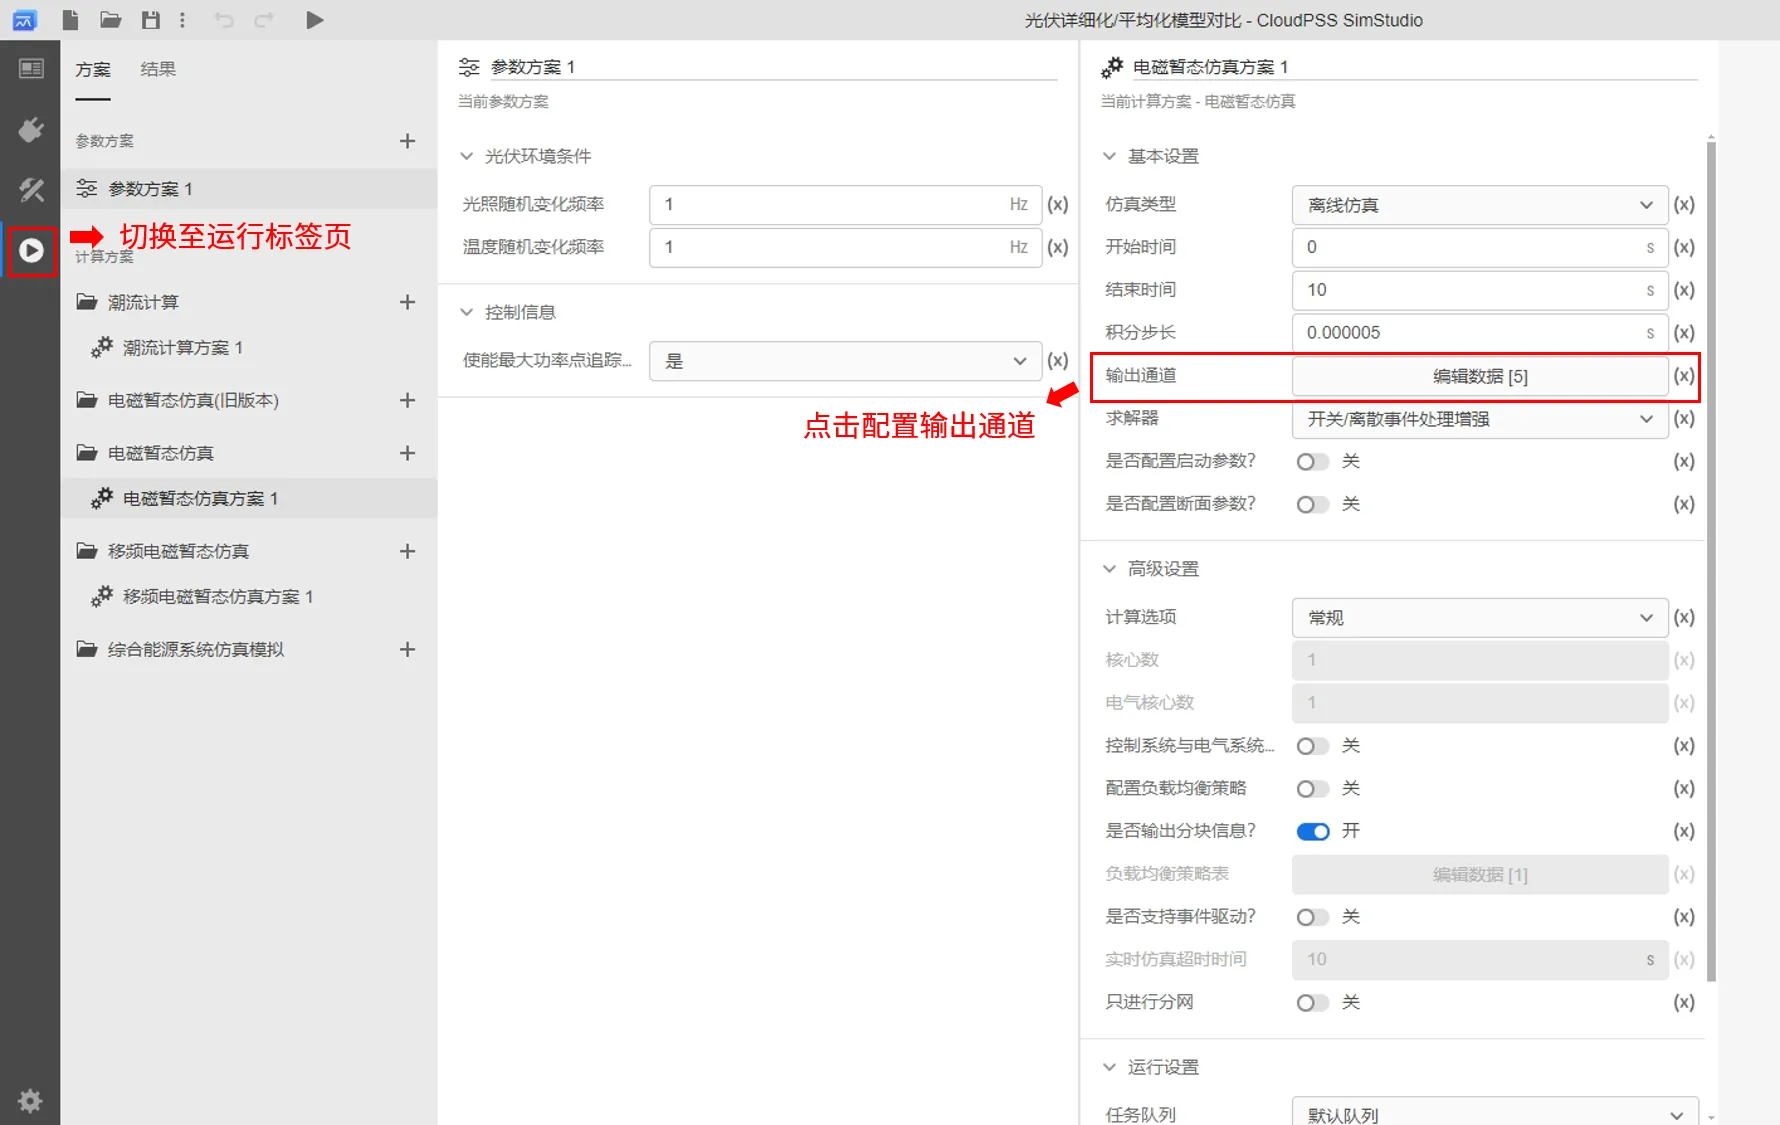
Task: Open 求解器 dropdown
Action: (1479, 419)
